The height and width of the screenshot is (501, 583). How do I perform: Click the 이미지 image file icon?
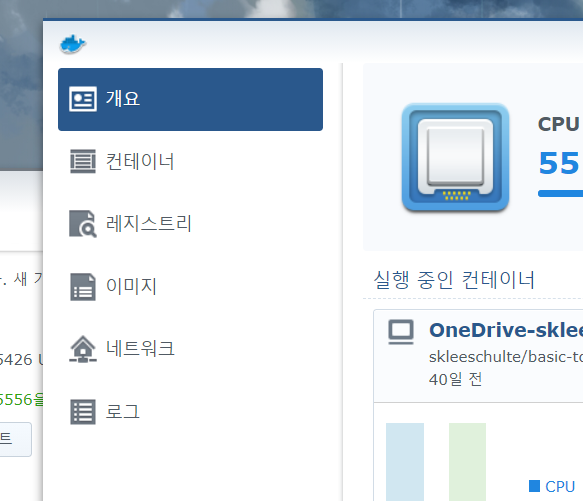[83, 287]
